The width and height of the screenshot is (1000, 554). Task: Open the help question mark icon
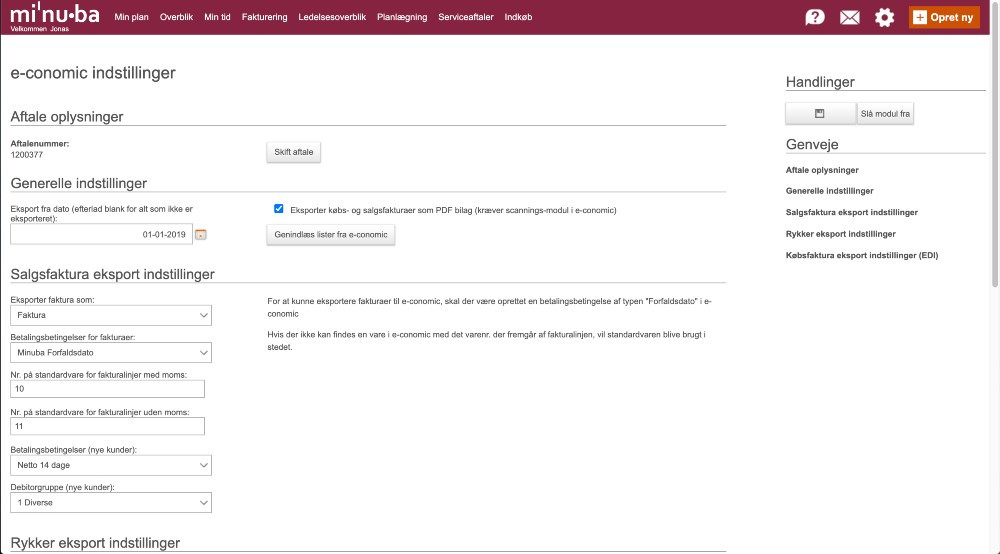815,17
